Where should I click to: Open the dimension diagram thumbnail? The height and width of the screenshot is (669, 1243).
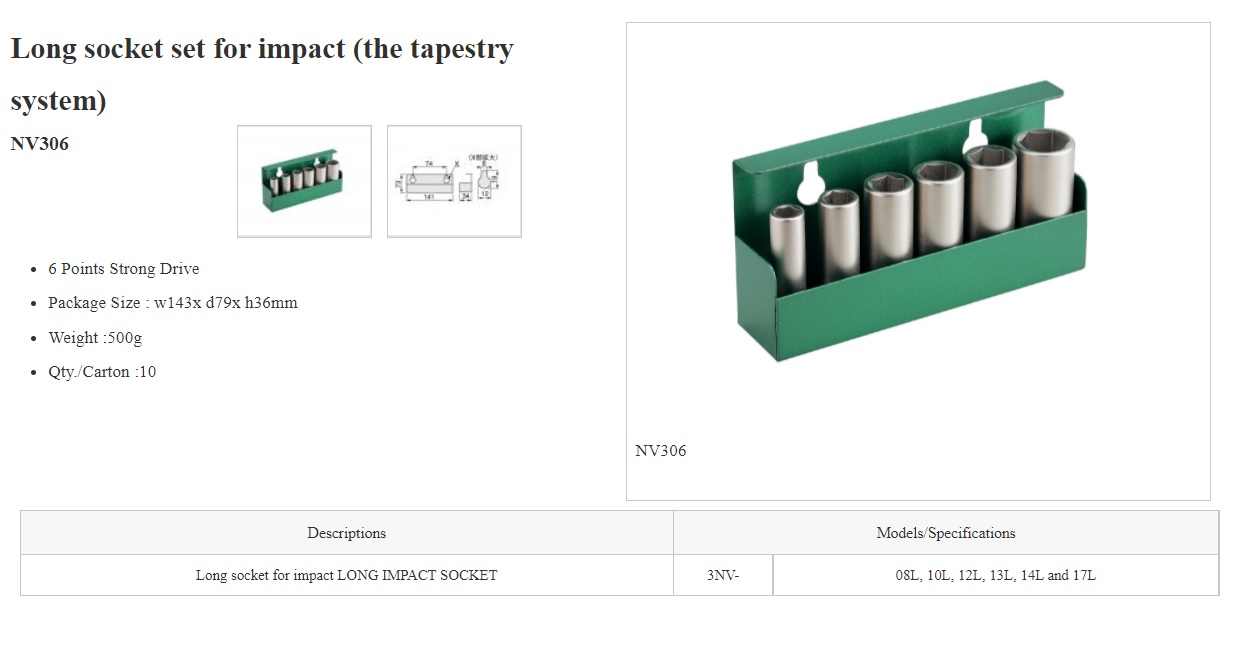[454, 181]
